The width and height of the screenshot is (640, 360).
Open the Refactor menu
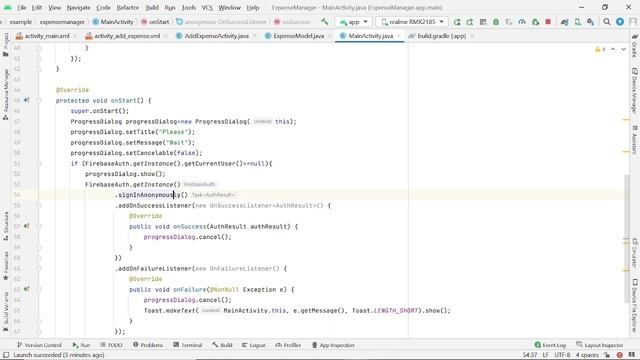pyautogui.click(x=127, y=7)
